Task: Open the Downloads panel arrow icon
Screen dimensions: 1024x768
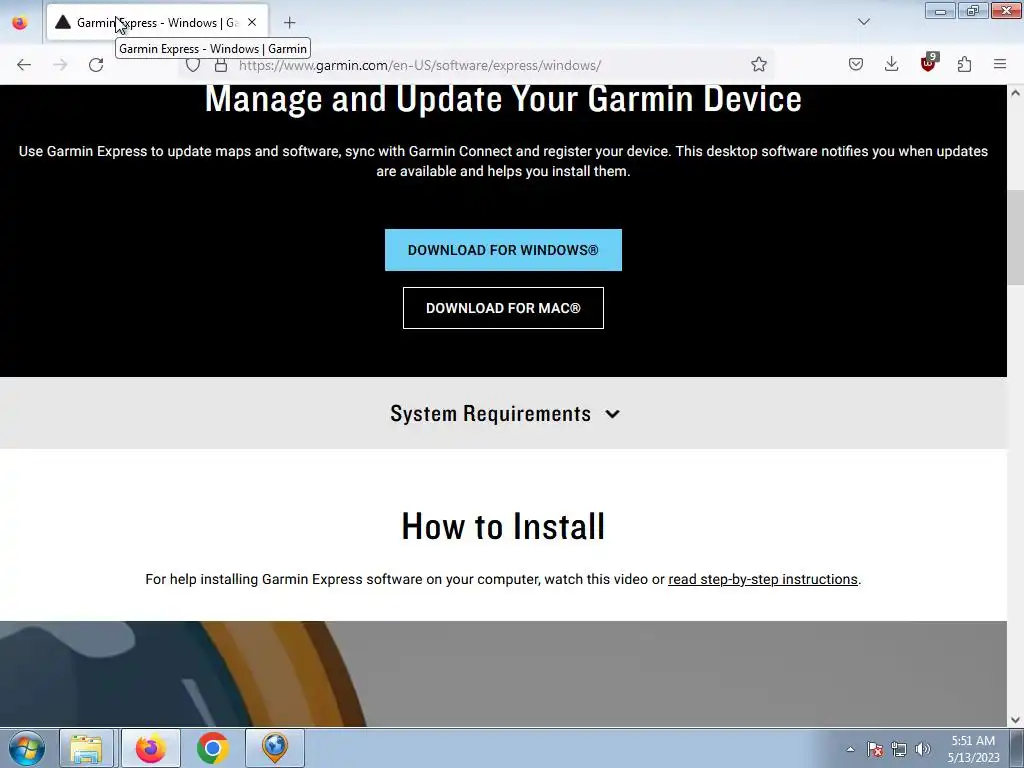Action: pyautogui.click(x=891, y=64)
